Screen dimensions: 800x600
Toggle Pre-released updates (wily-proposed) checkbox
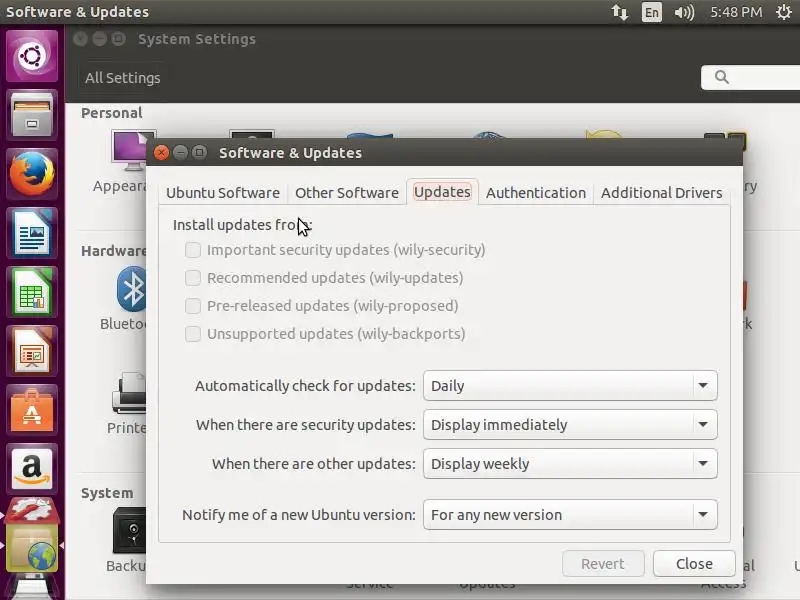click(x=193, y=306)
